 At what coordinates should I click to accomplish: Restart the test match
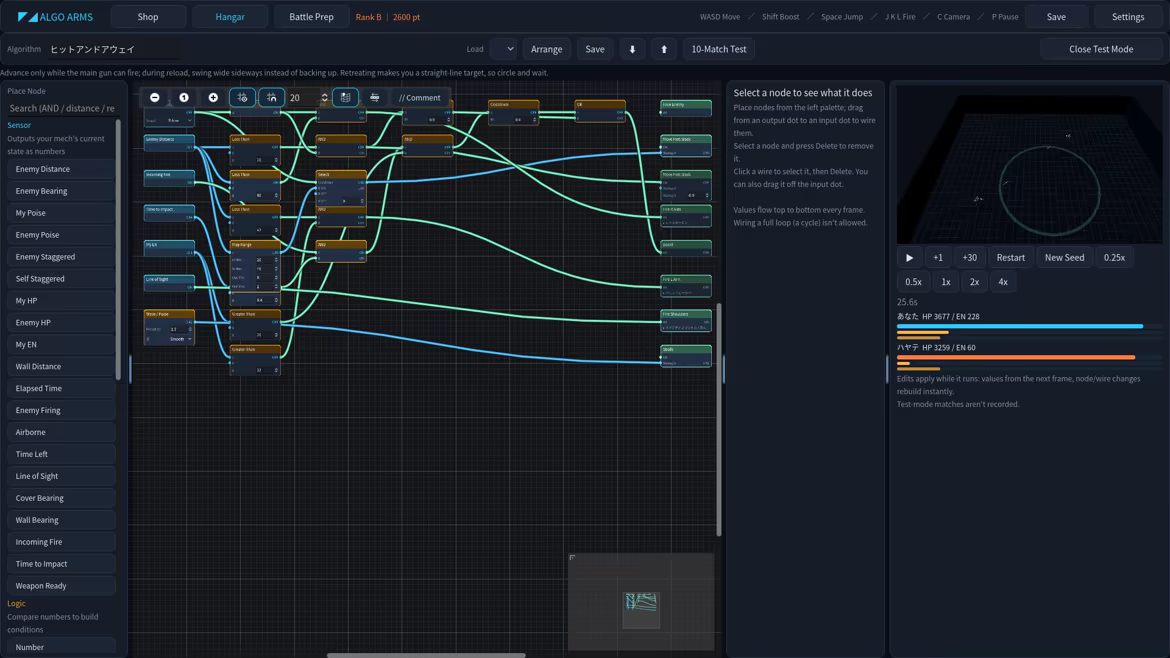pos(1010,257)
